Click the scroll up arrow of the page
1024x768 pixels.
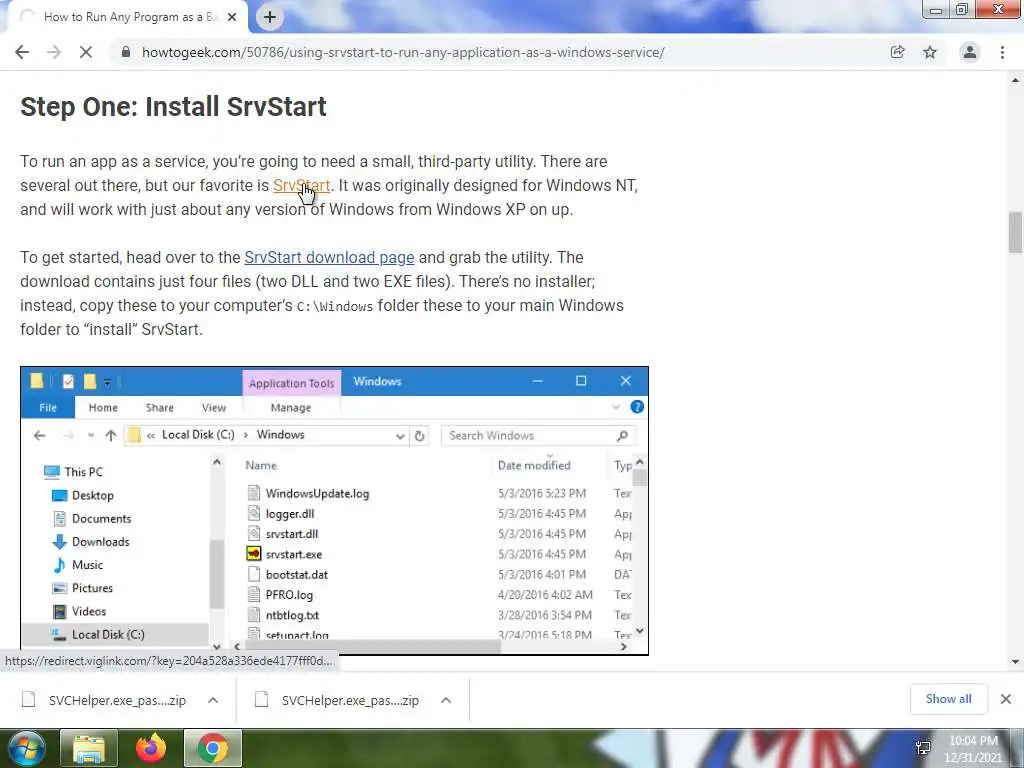click(x=1015, y=80)
